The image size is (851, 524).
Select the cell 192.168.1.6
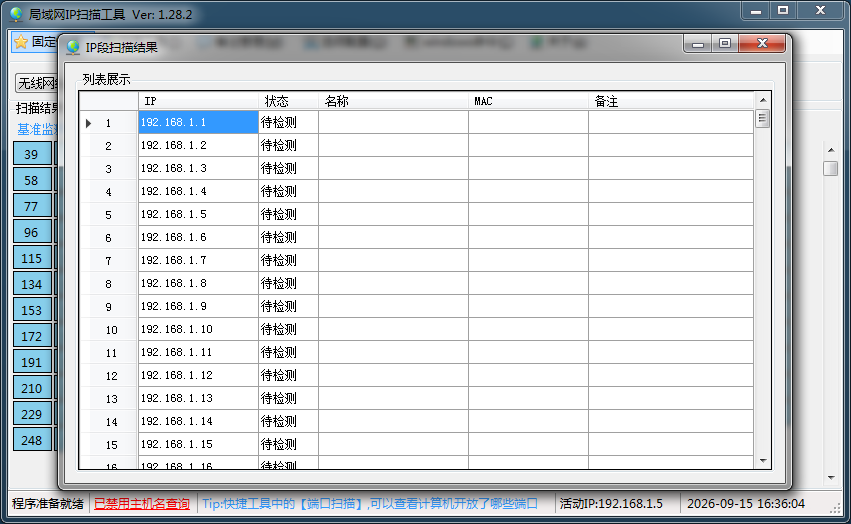pos(198,237)
